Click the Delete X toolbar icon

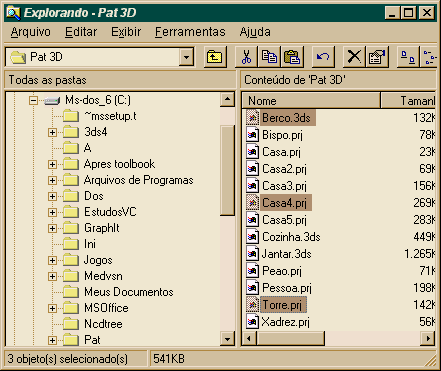pyautogui.click(x=354, y=57)
